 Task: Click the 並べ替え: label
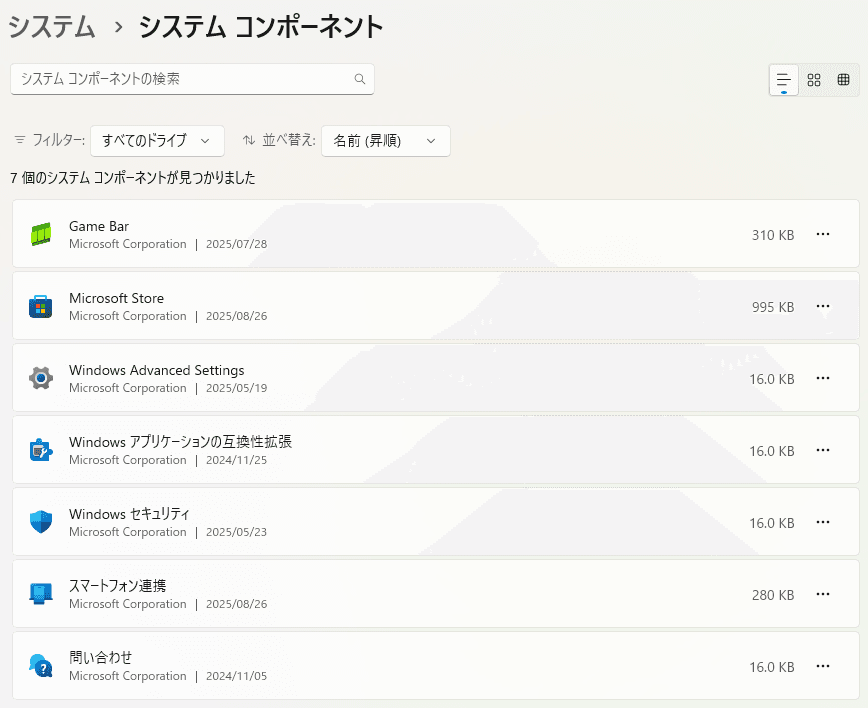click(x=288, y=140)
